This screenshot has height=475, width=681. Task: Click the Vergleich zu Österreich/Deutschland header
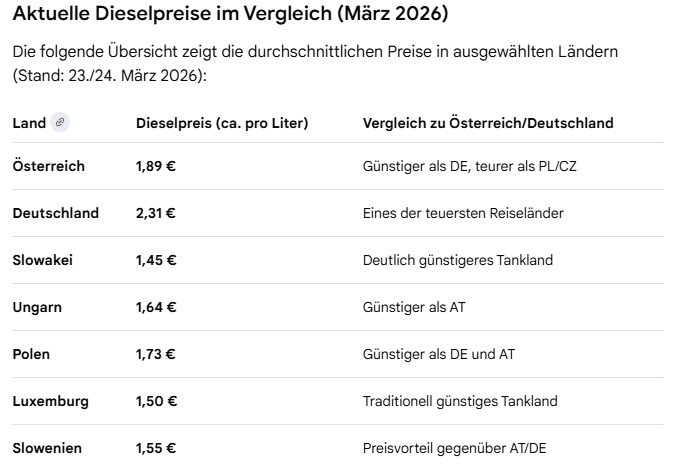pos(487,123)
